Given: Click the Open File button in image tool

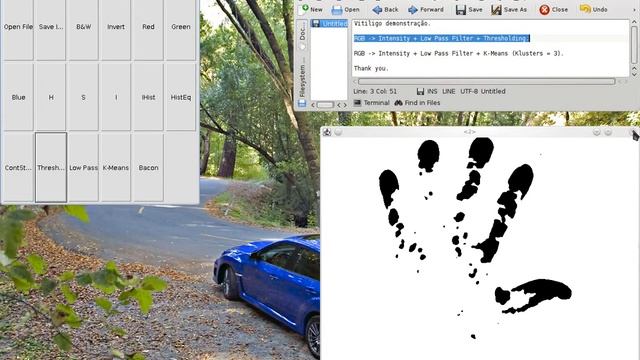Looking at the screenshot, I should pos(18,27).
